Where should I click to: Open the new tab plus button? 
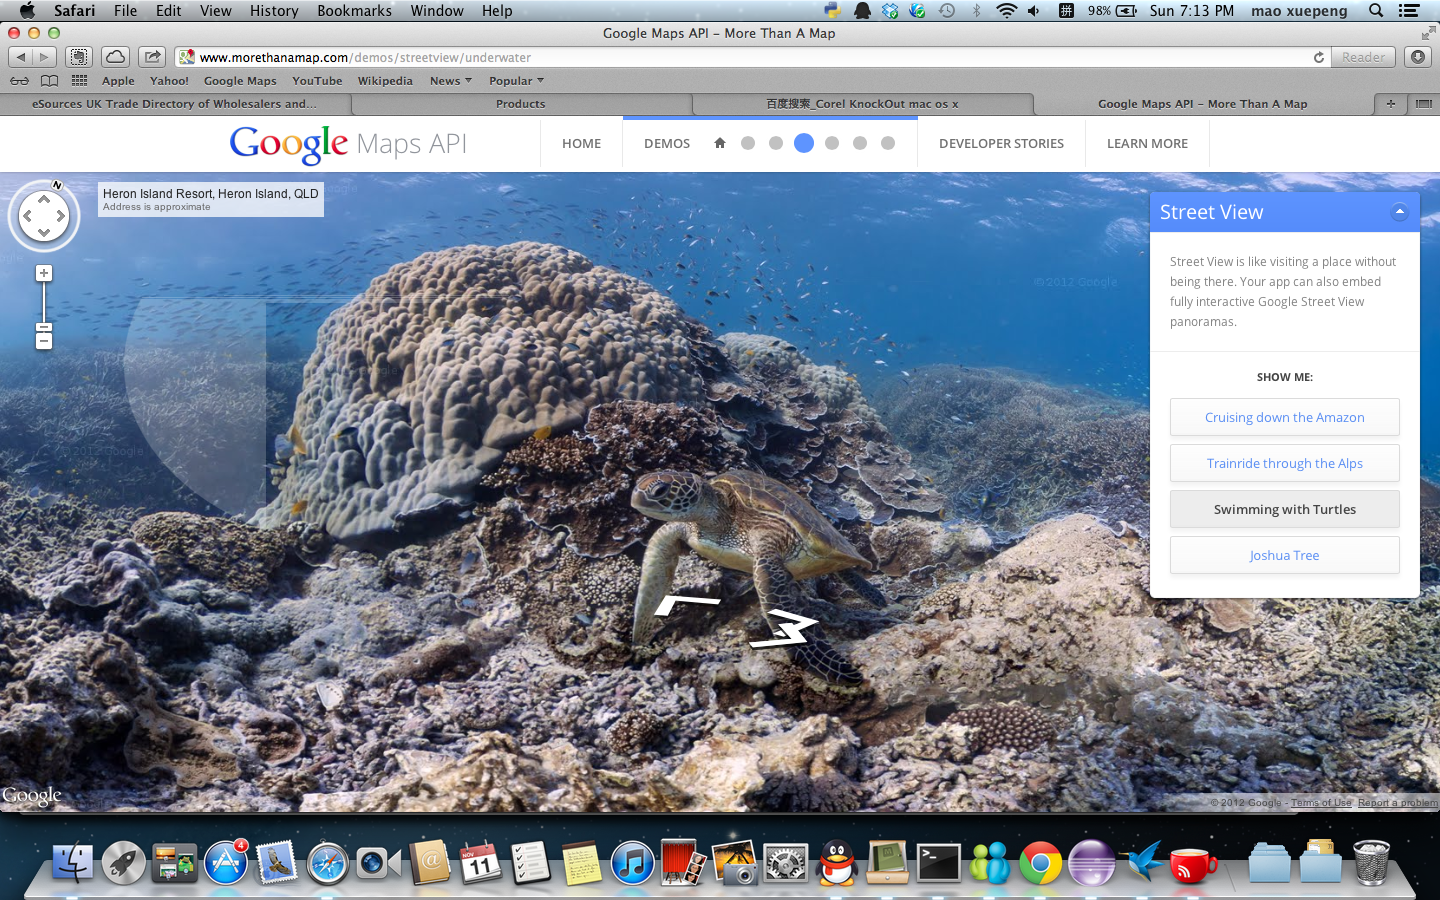click(x=1390, y=103)
